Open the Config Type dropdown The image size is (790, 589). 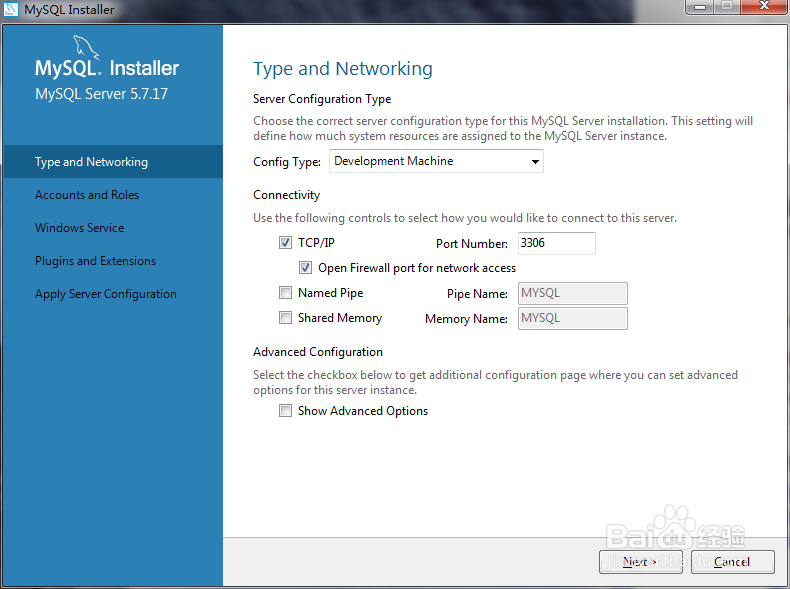click(x=436, y=161)
